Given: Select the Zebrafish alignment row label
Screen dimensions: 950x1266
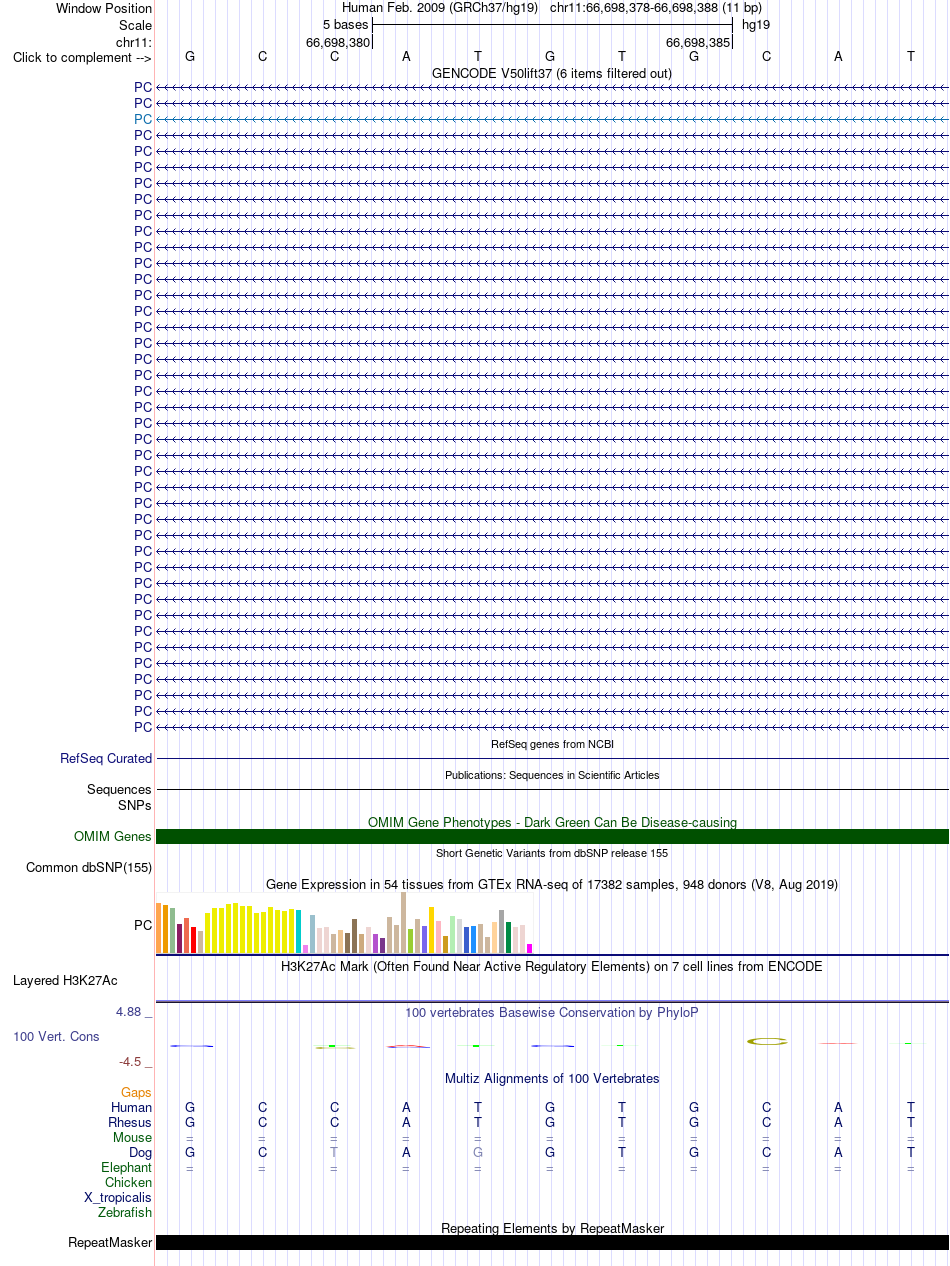Looking at the screenshot, I should point(125,1212).
